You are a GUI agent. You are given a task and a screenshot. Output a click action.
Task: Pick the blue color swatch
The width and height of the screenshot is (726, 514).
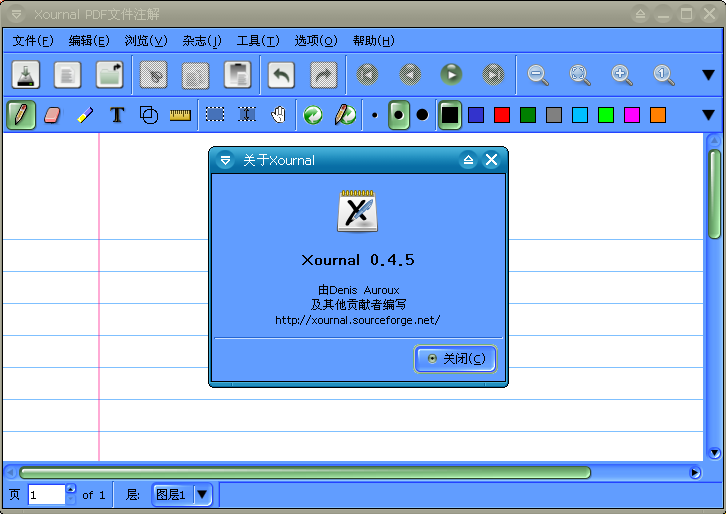click(476, 115)
